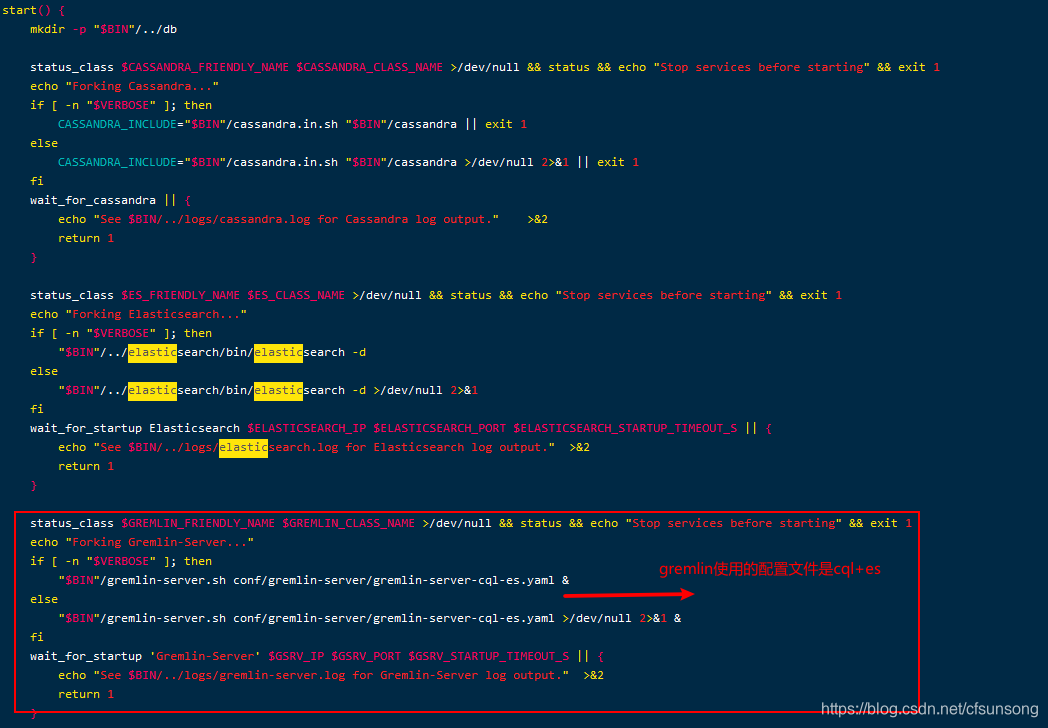Image resolution: width=1048 pixels, height=728 pixels.
Task: Select the $GREMLIN_FRIENDLY_NAME variable
Action: pyautogui.click(x=198, y=523)
